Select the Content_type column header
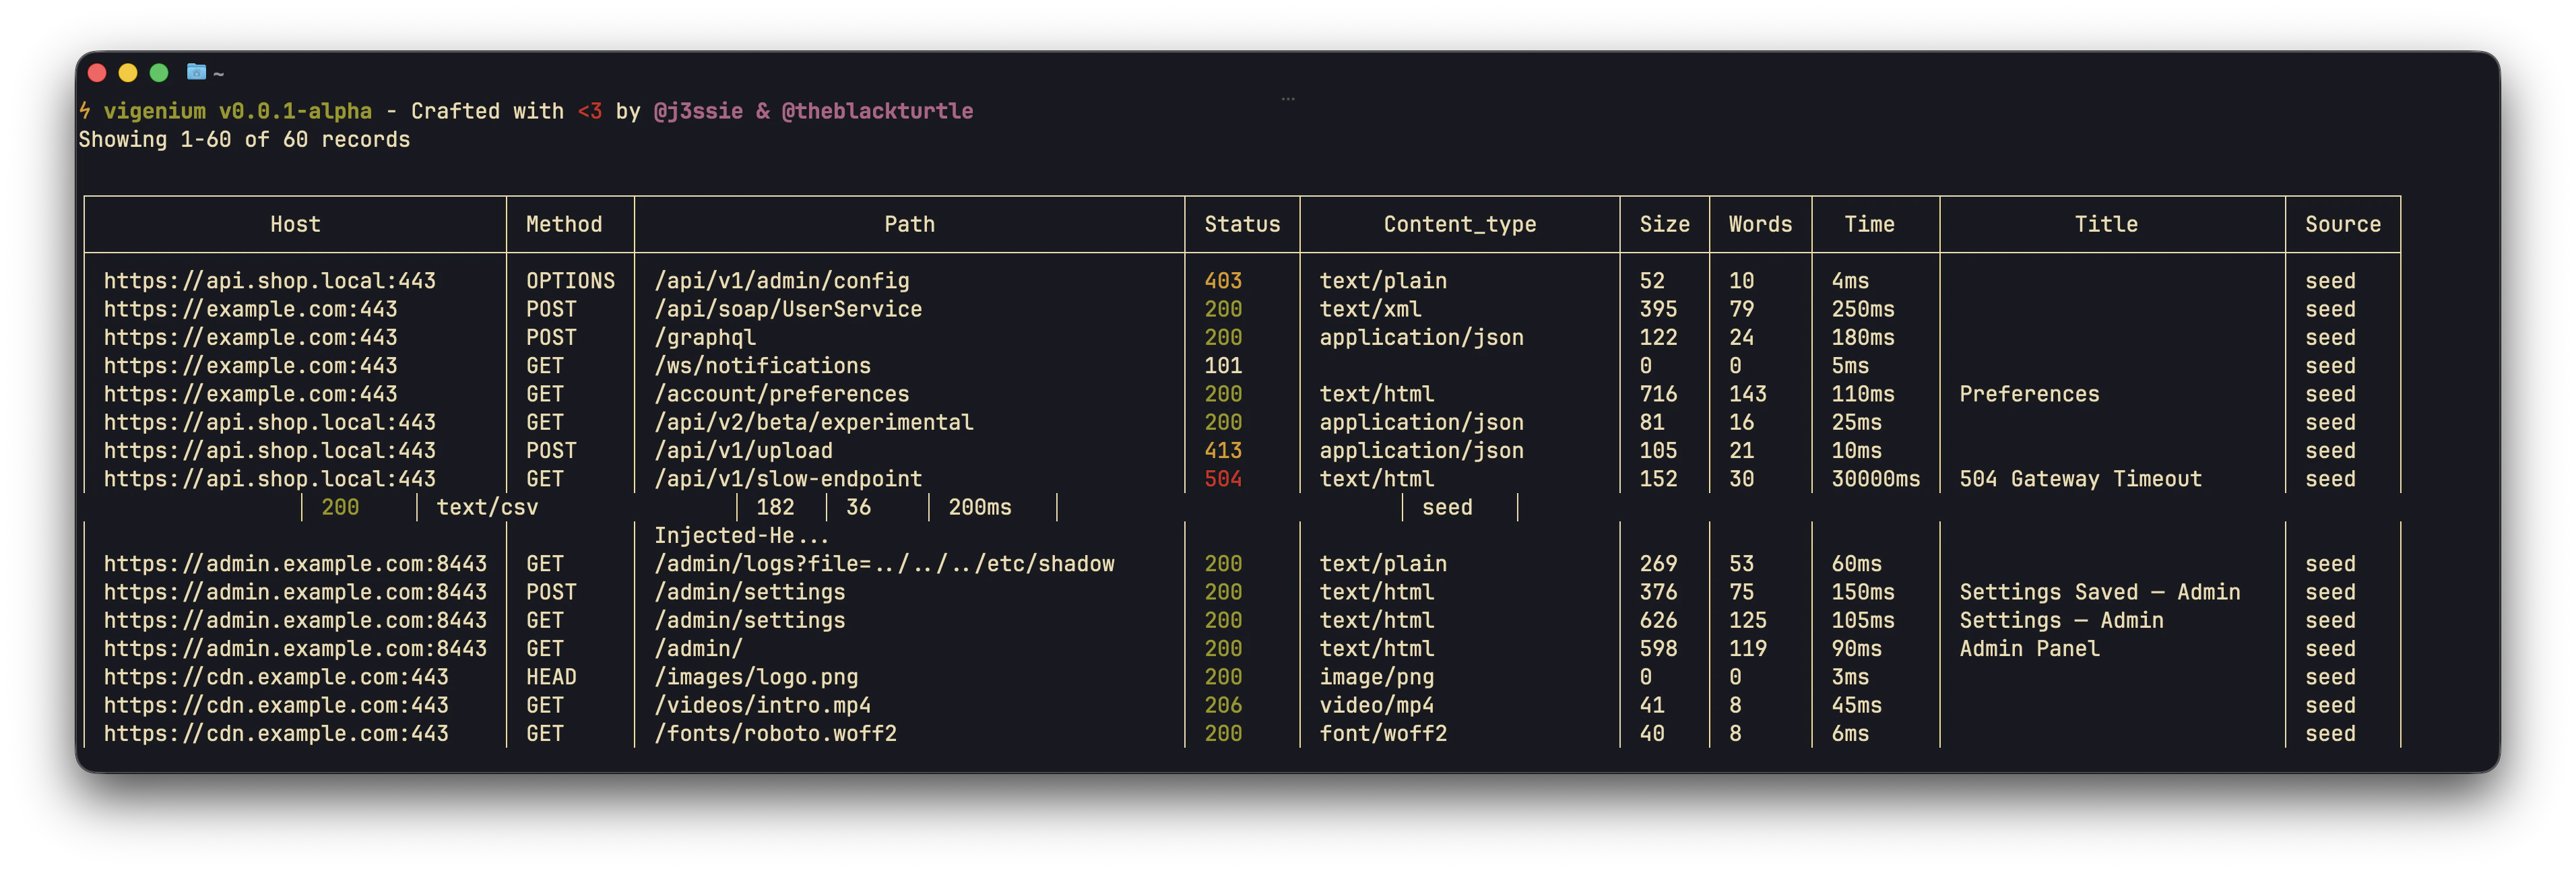This screenshot has height=873, width=2576. 1459,224
